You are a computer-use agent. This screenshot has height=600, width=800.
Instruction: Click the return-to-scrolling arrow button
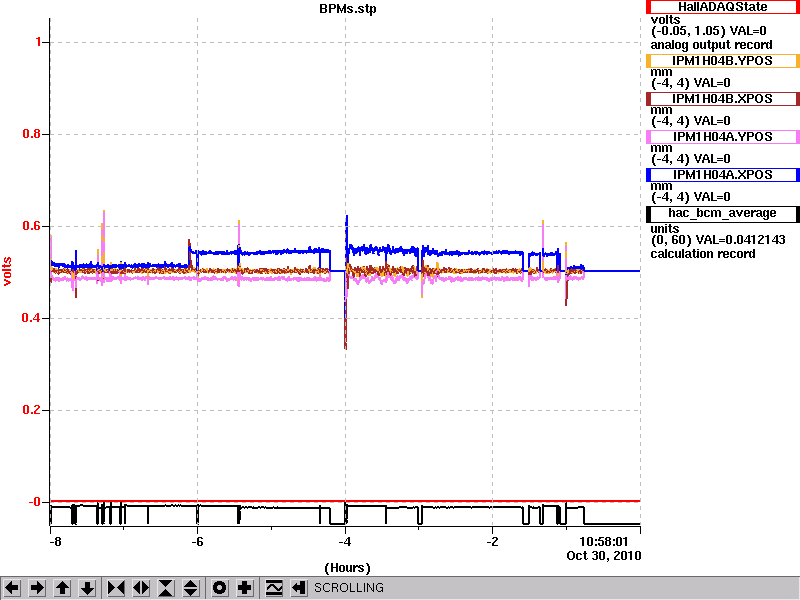pos(299,588)
